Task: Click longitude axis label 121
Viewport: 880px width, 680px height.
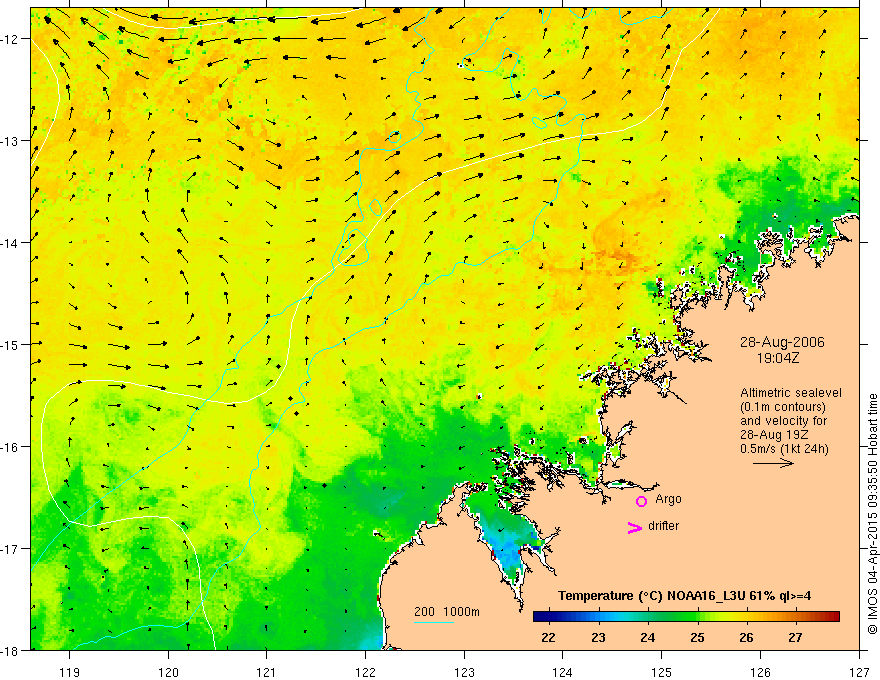Action: point(267,672)
